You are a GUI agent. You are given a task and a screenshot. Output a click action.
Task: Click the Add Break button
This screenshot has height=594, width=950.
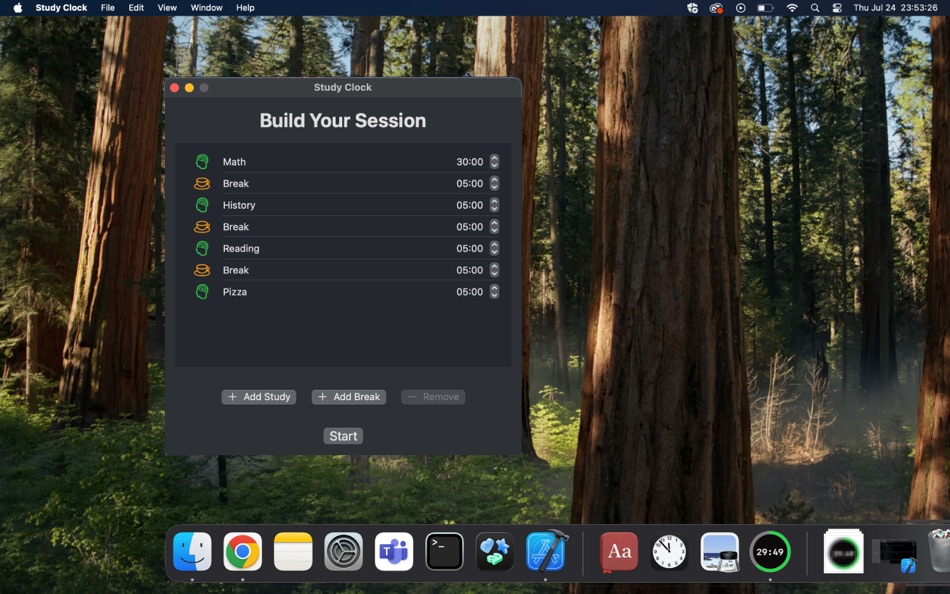[x=348, y=397]
